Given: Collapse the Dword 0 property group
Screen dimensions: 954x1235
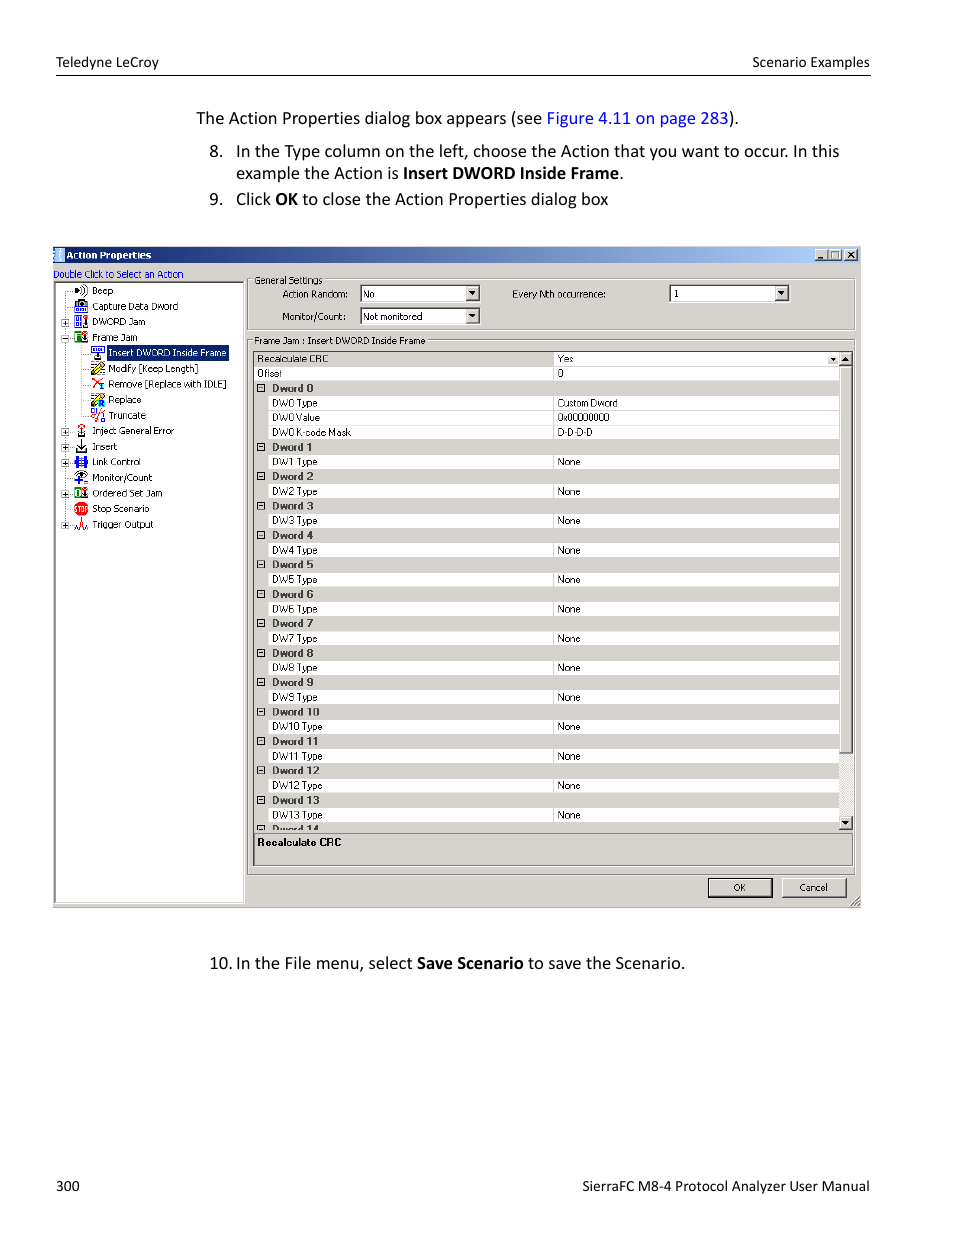Looking at the screenshot, I should 261,388.
